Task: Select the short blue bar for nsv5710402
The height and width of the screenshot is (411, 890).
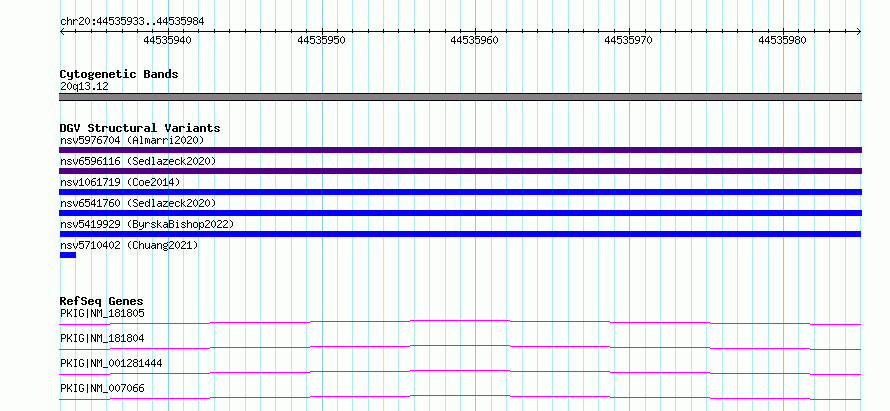Action: click(68, 255)
